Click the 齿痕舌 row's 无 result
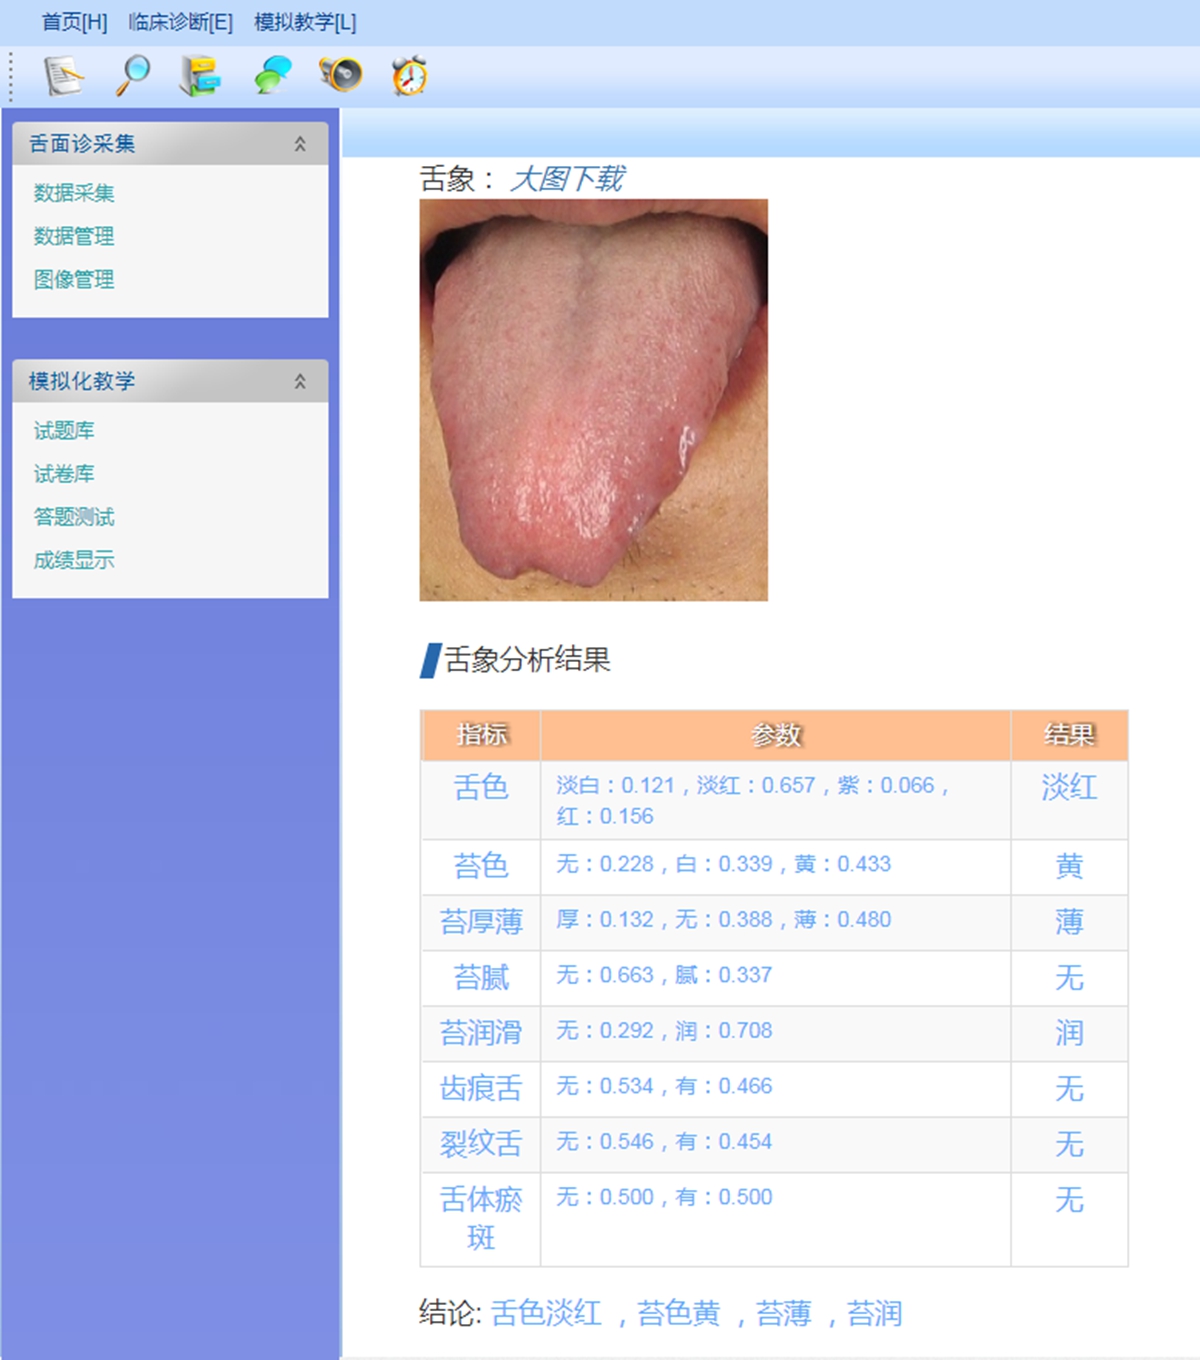Screen dimensions: 1200x1360 pos(1069,1089)
